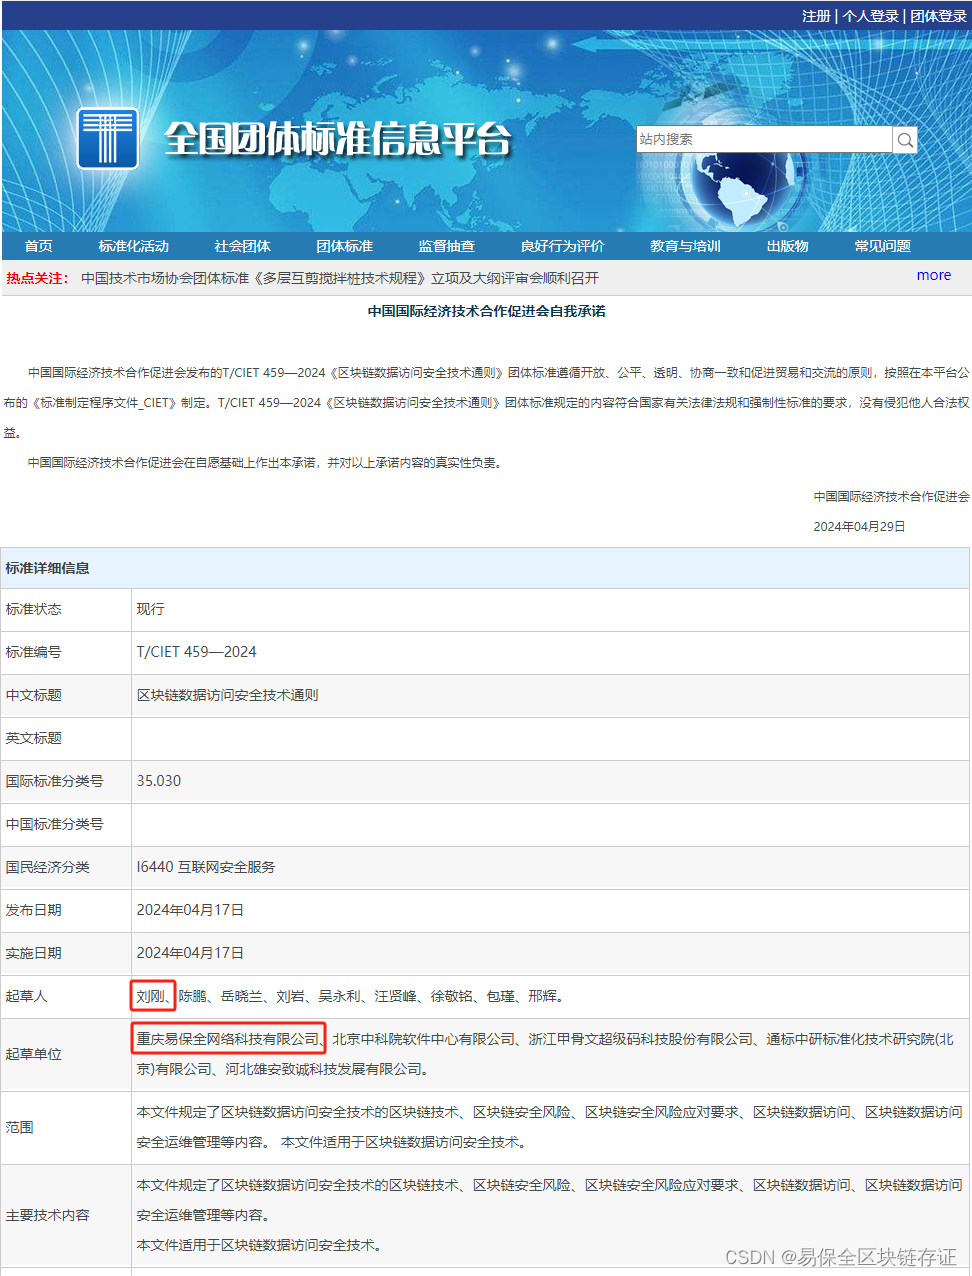
Task: Select the 实施日期 value 2024年04月17日
Action: point(190,953)
